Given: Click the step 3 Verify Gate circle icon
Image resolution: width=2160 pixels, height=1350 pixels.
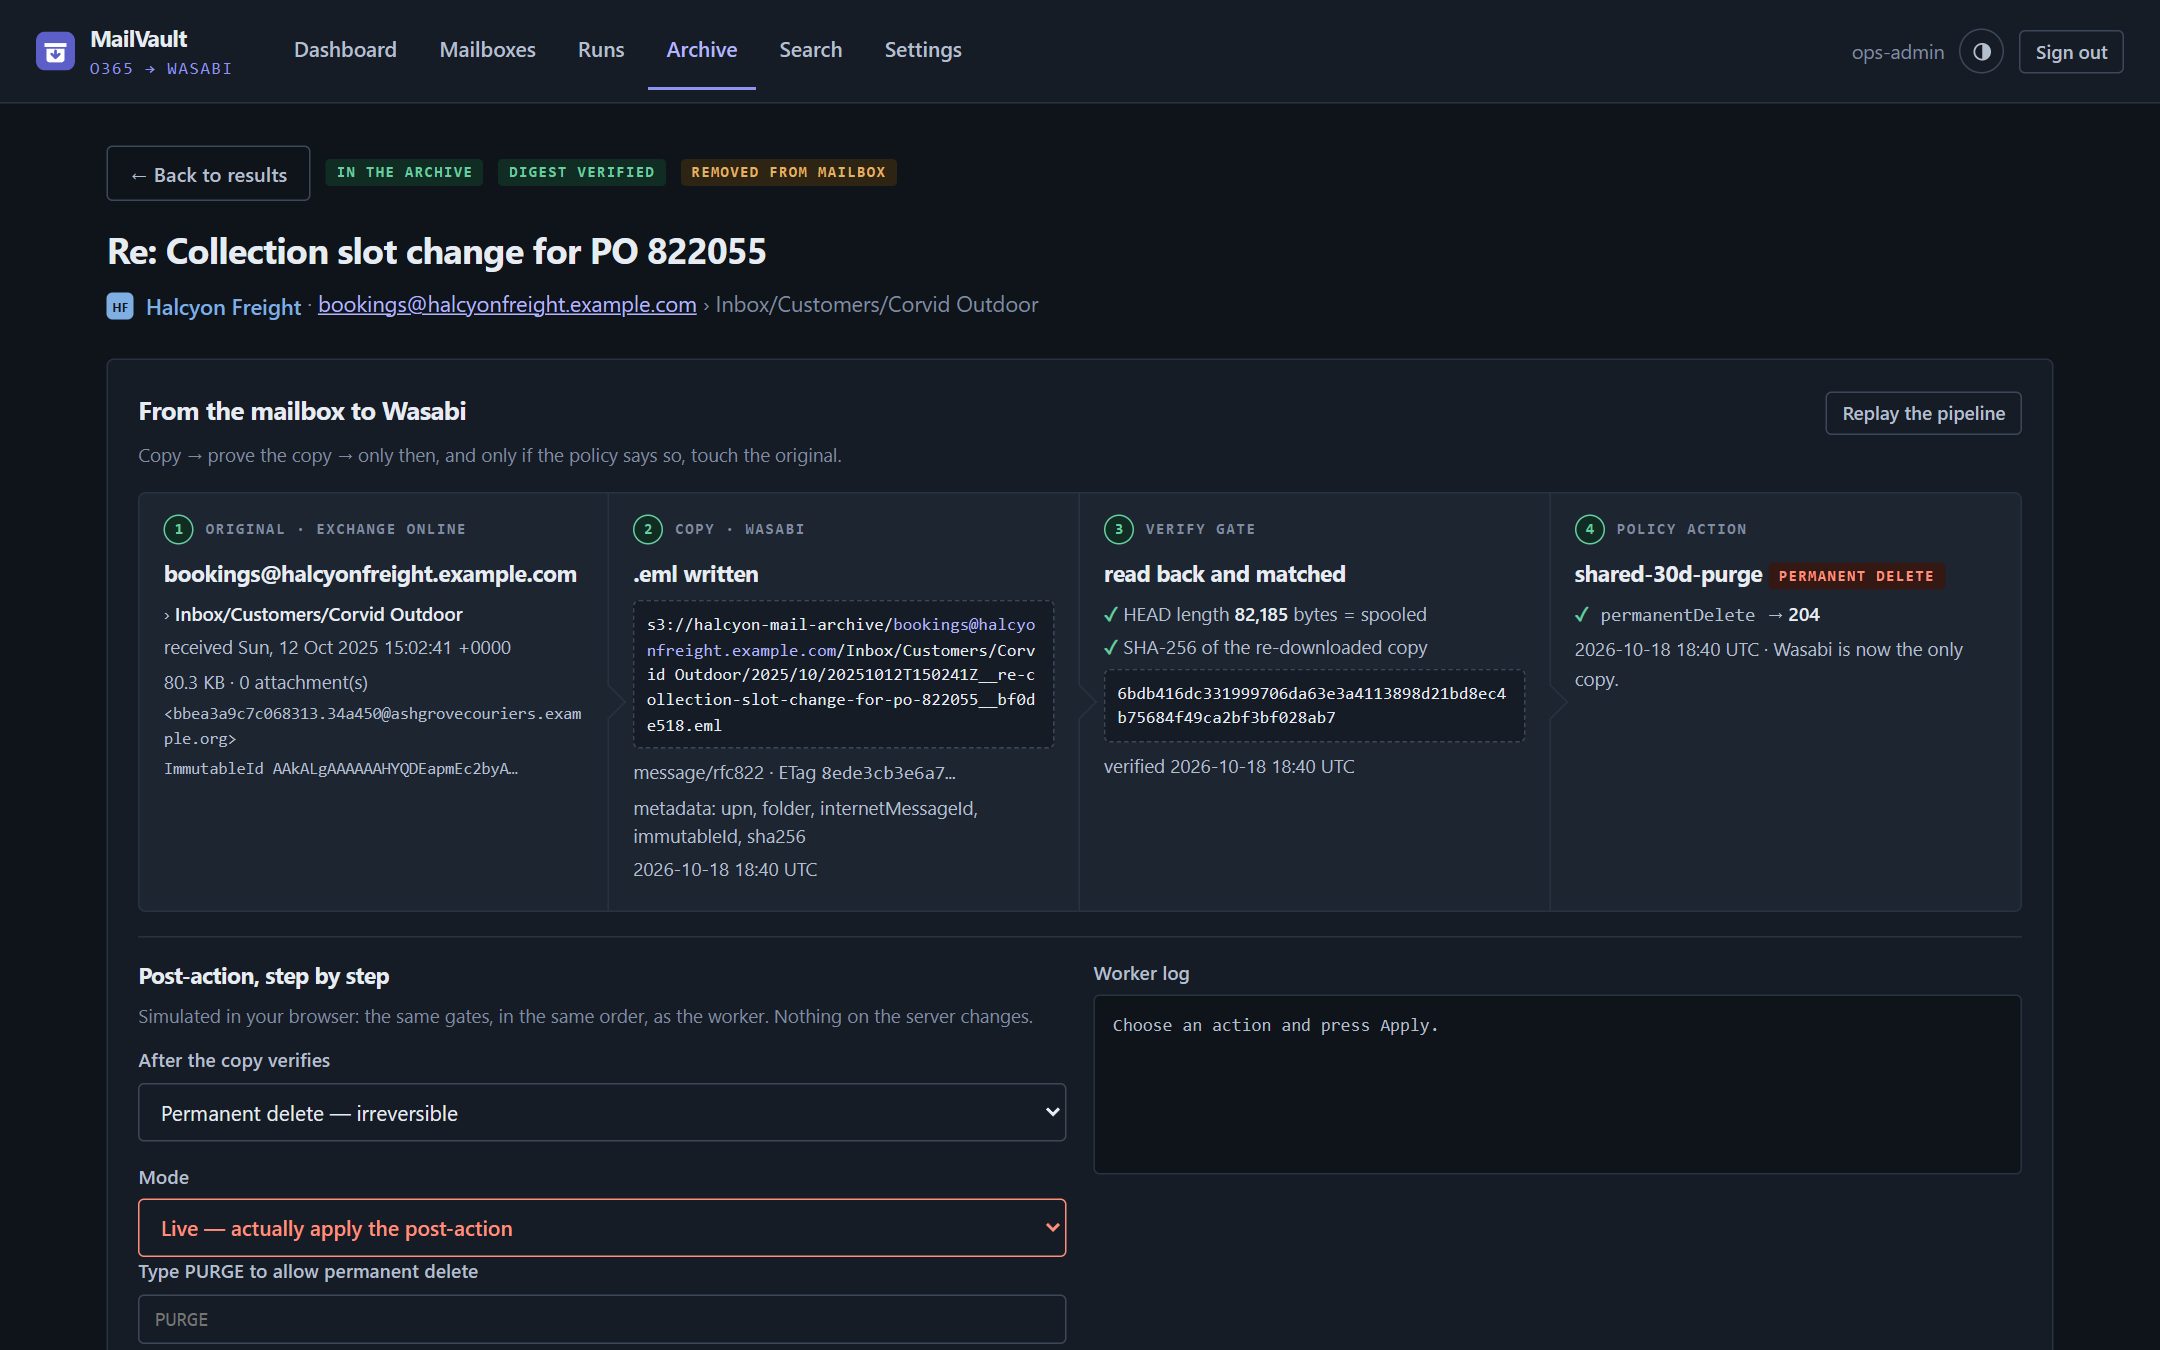Looking at the screenshot, I should [x=1118, y=529].
